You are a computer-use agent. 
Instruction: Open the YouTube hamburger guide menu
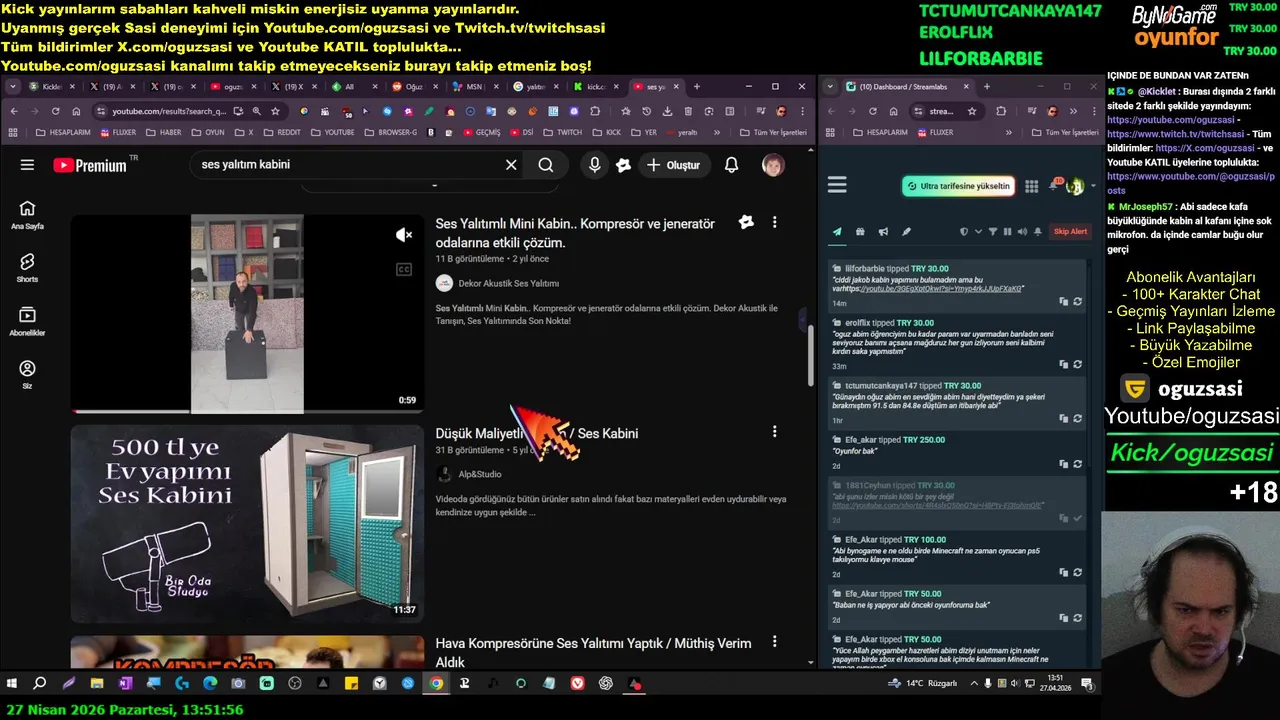pos(27,165)
